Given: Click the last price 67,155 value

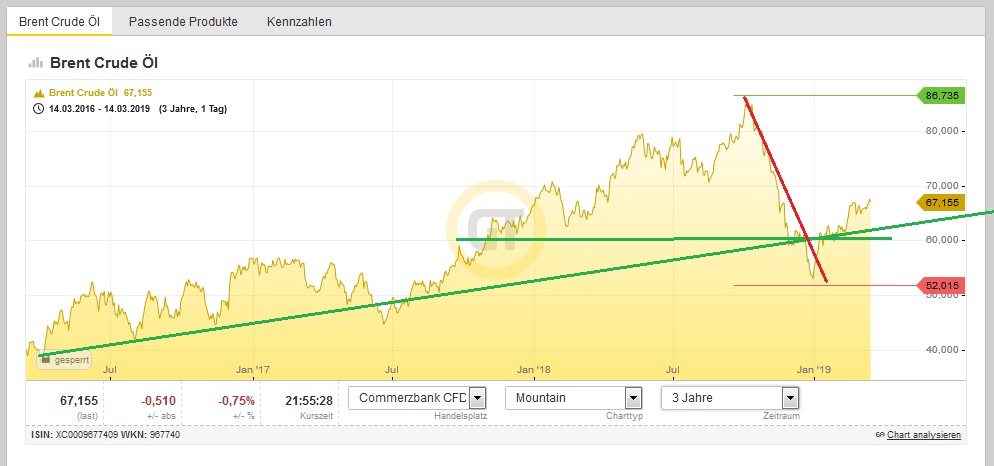Looking at the screenshot, I should [79, 401].
